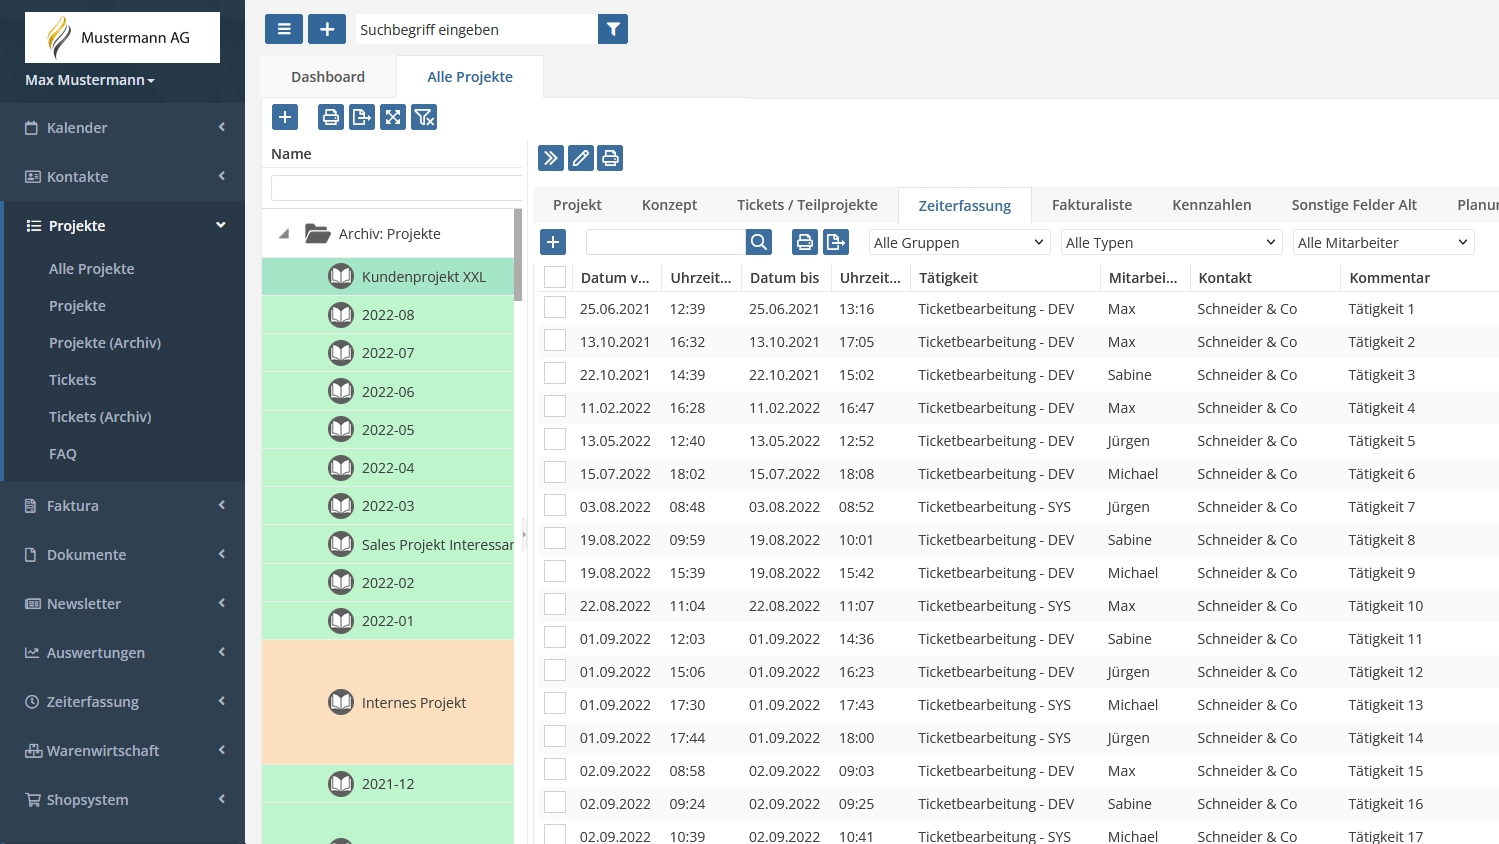Click the book icon of project 2022-01
The image size is (1499, 844).
tap(341, 621)
